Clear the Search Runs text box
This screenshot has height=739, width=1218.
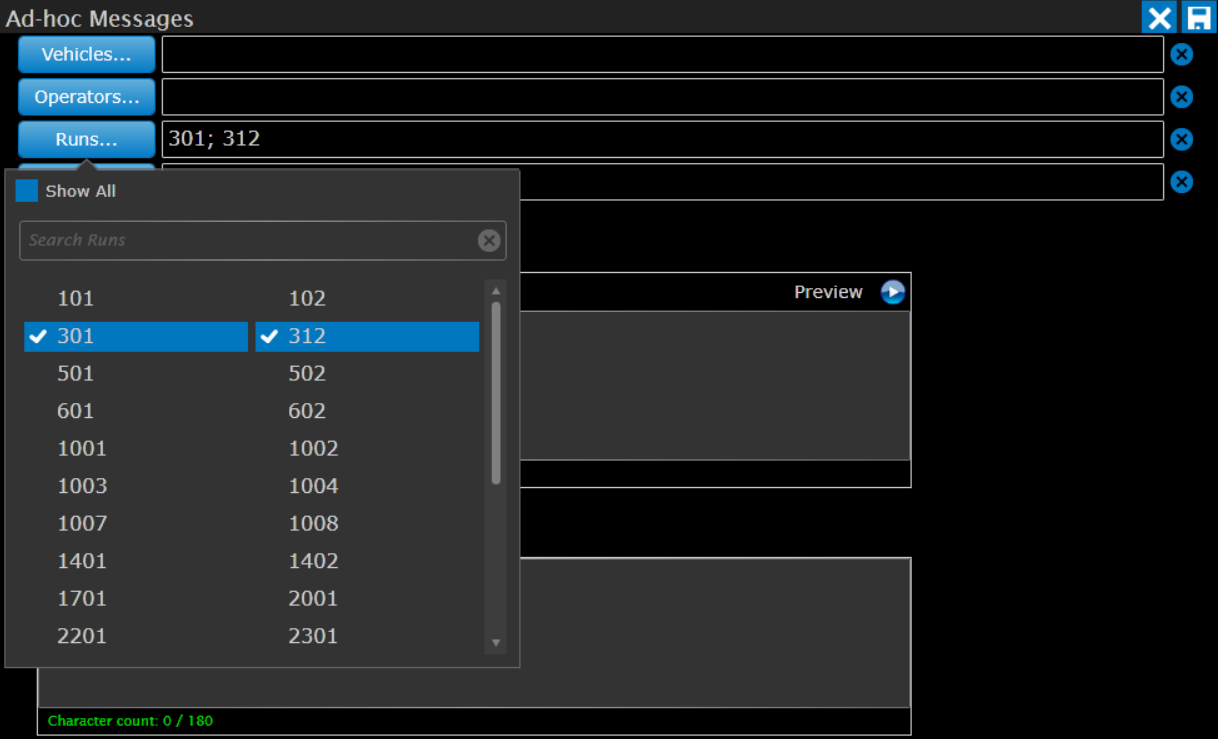point(488,240)
